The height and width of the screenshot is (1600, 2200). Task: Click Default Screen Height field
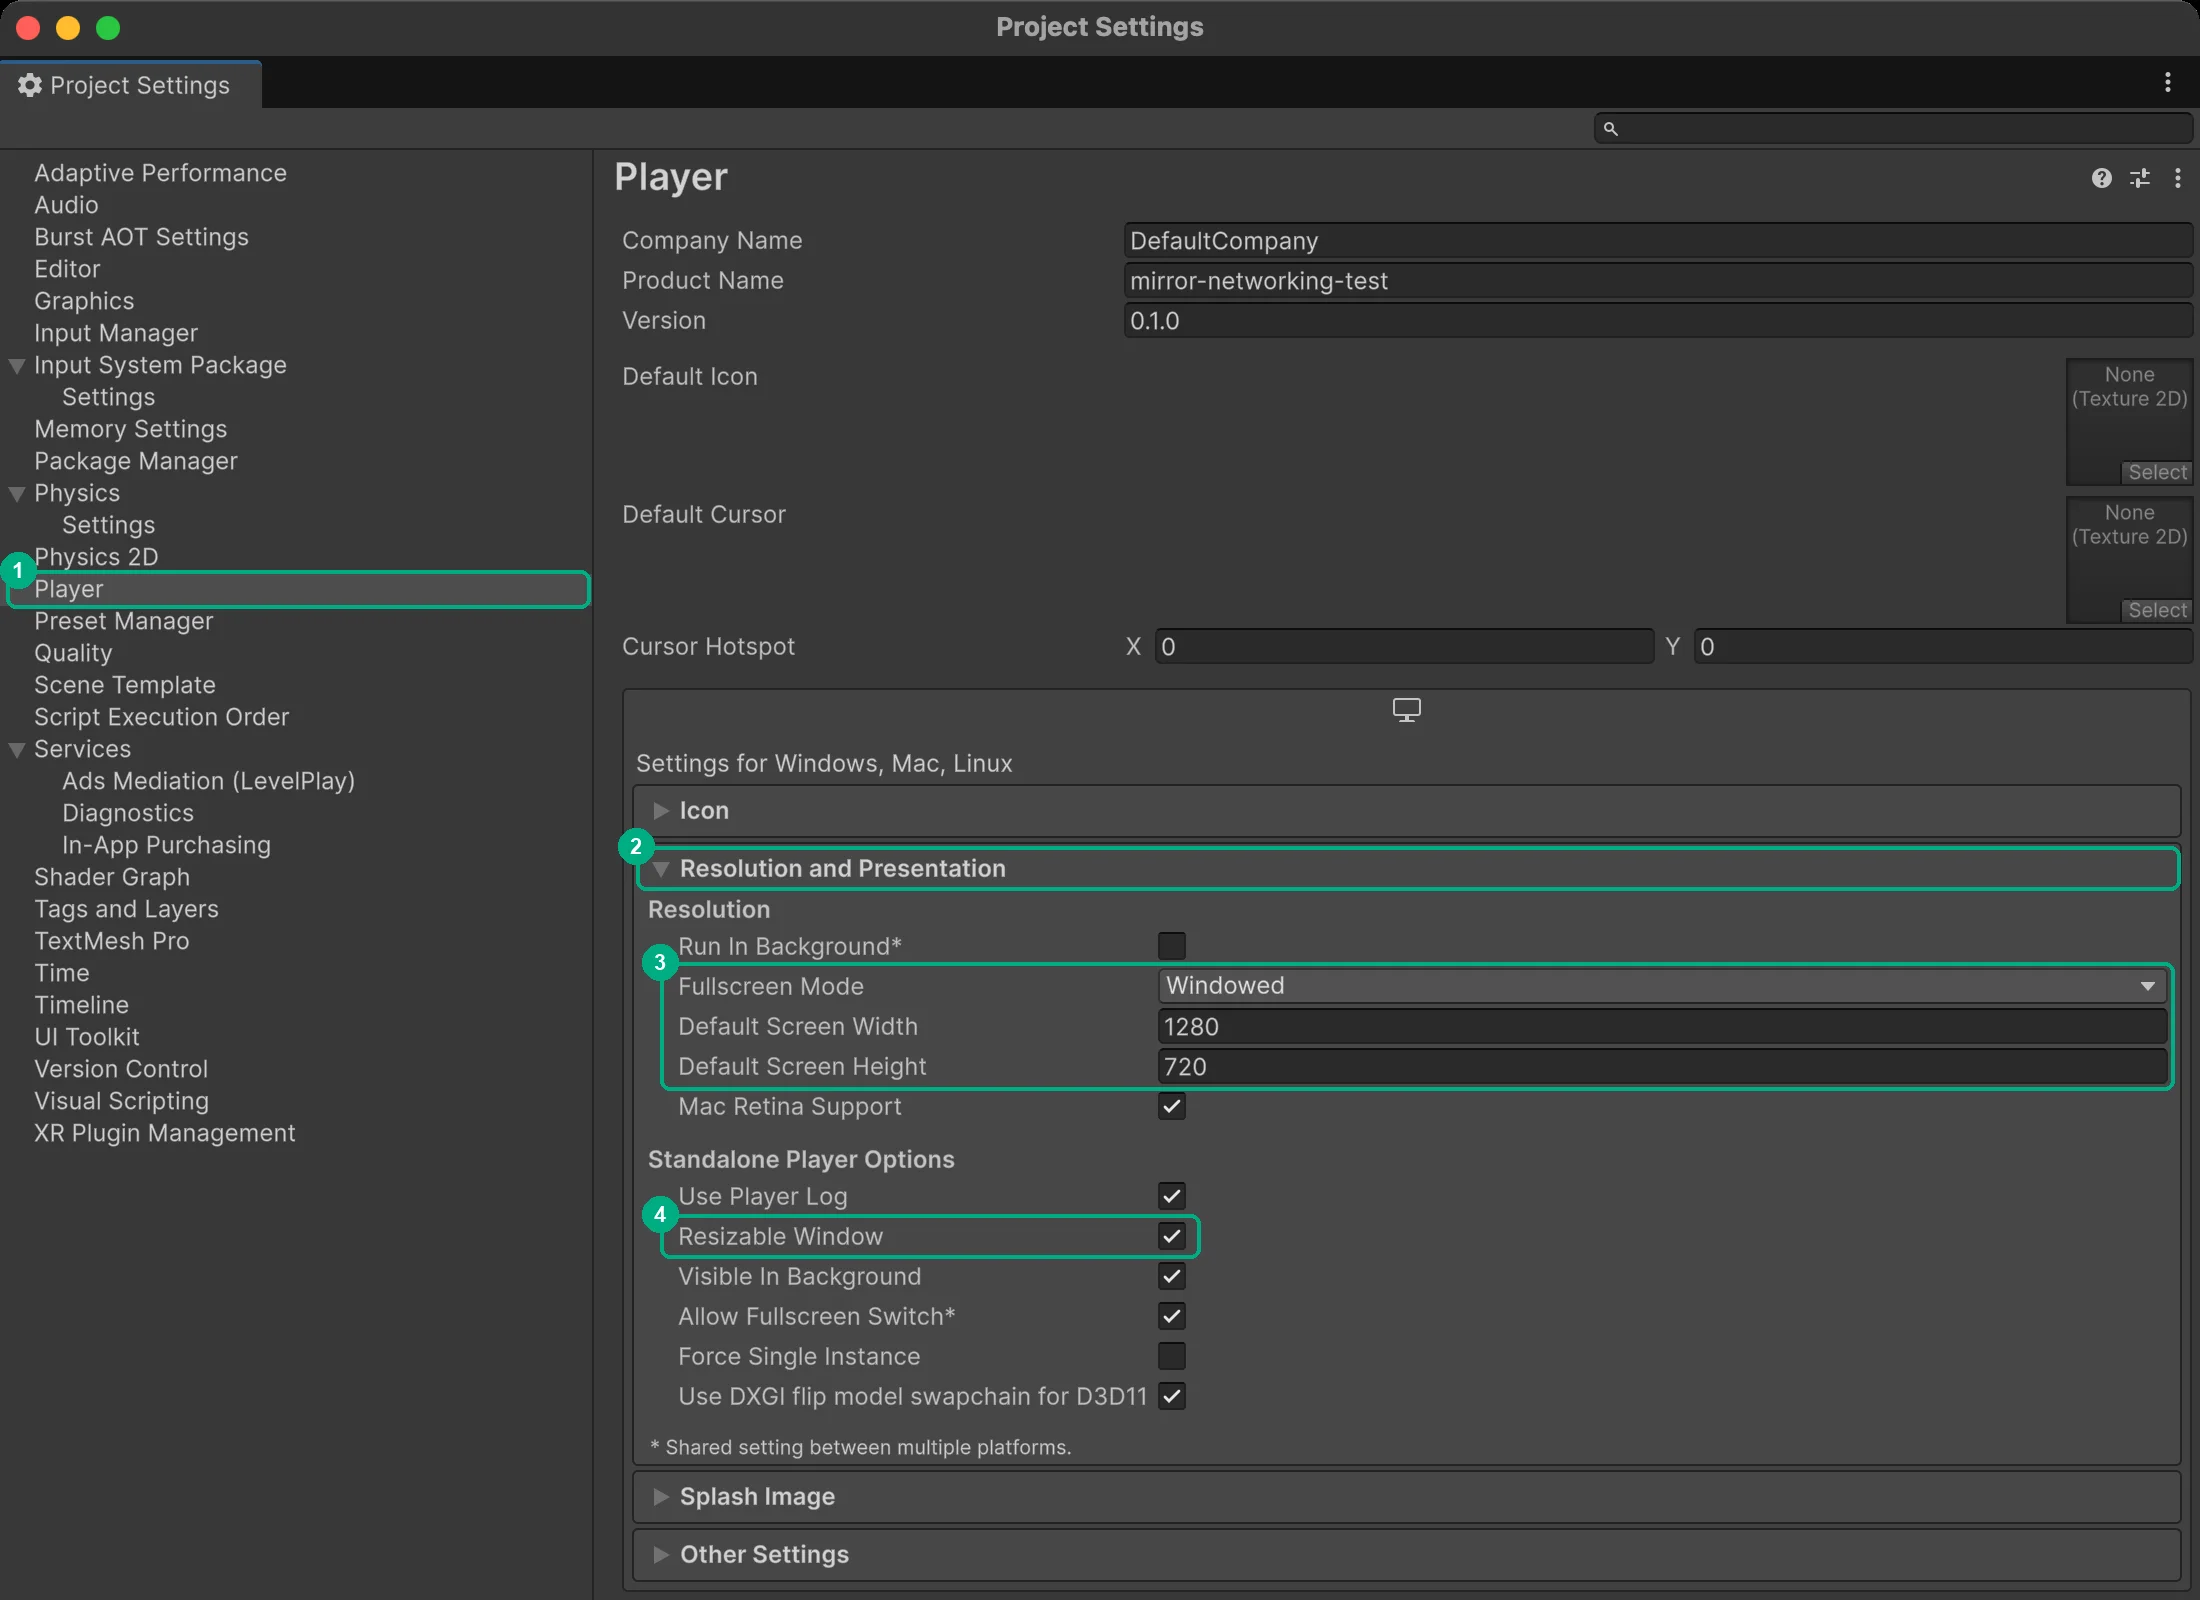point(1662,1067)
